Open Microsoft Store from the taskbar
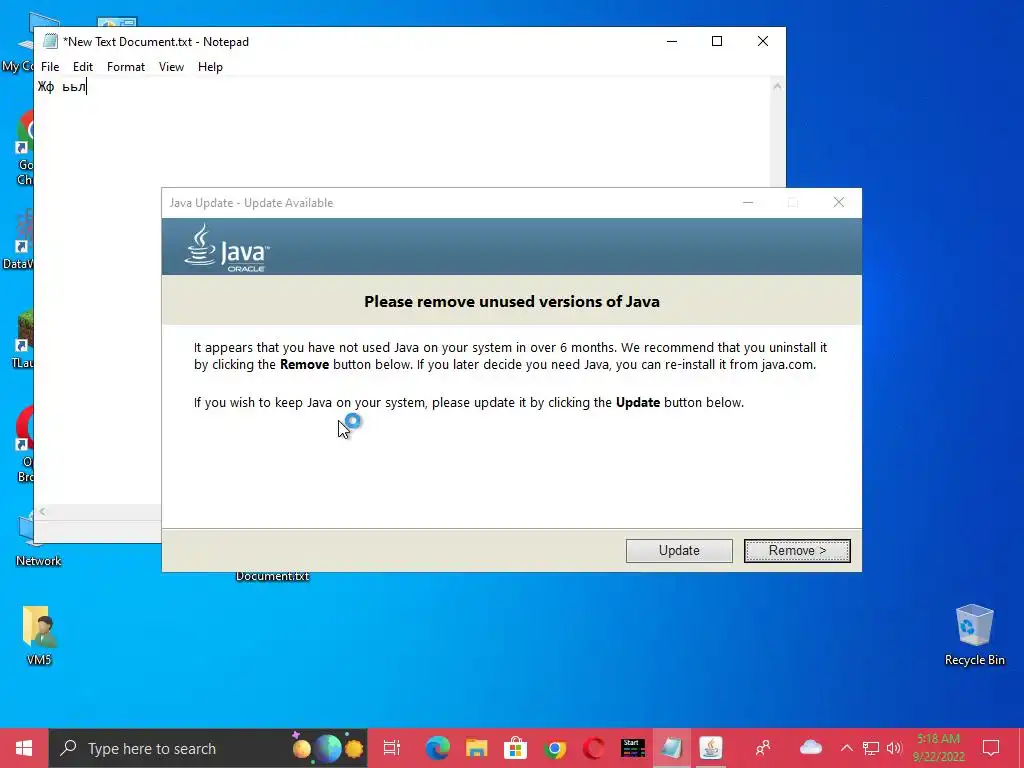Viewport: 1024px width, 768px height. point(516,748)
